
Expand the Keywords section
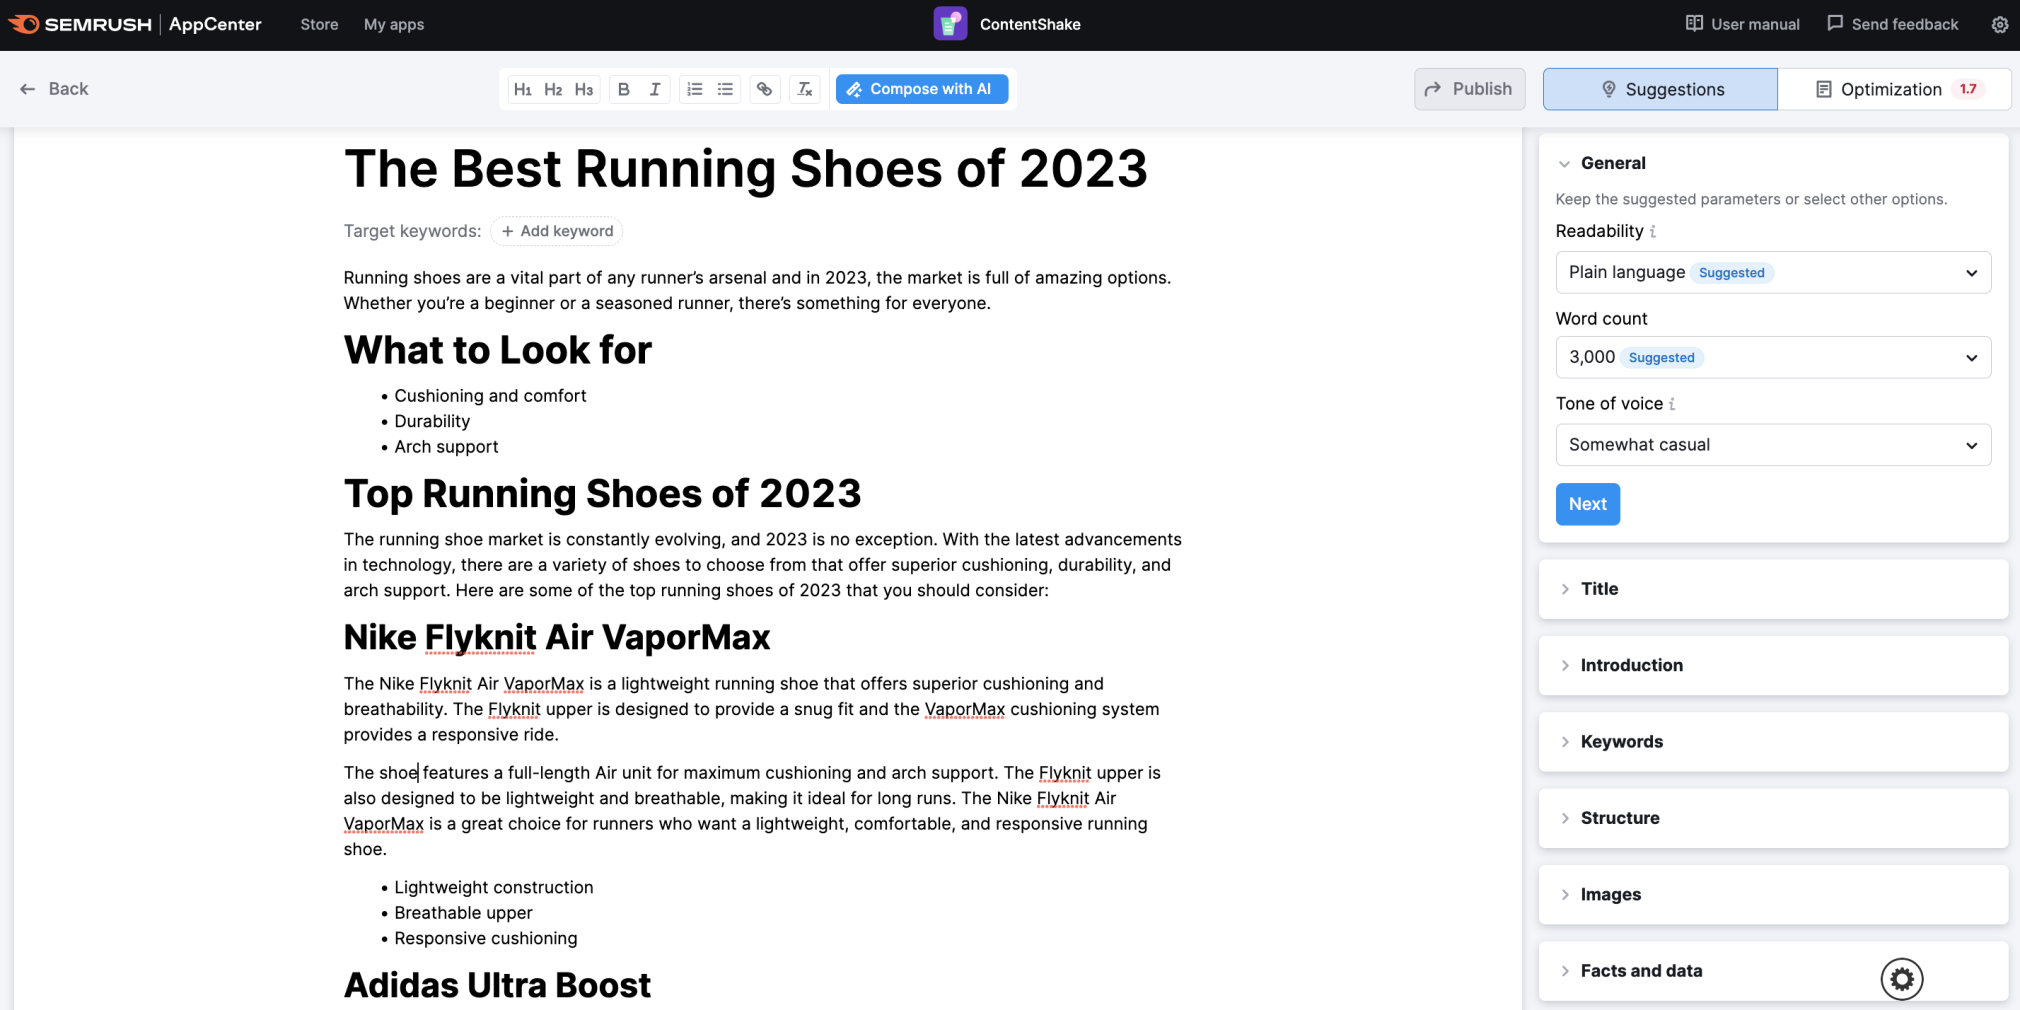coord(1621,742)
